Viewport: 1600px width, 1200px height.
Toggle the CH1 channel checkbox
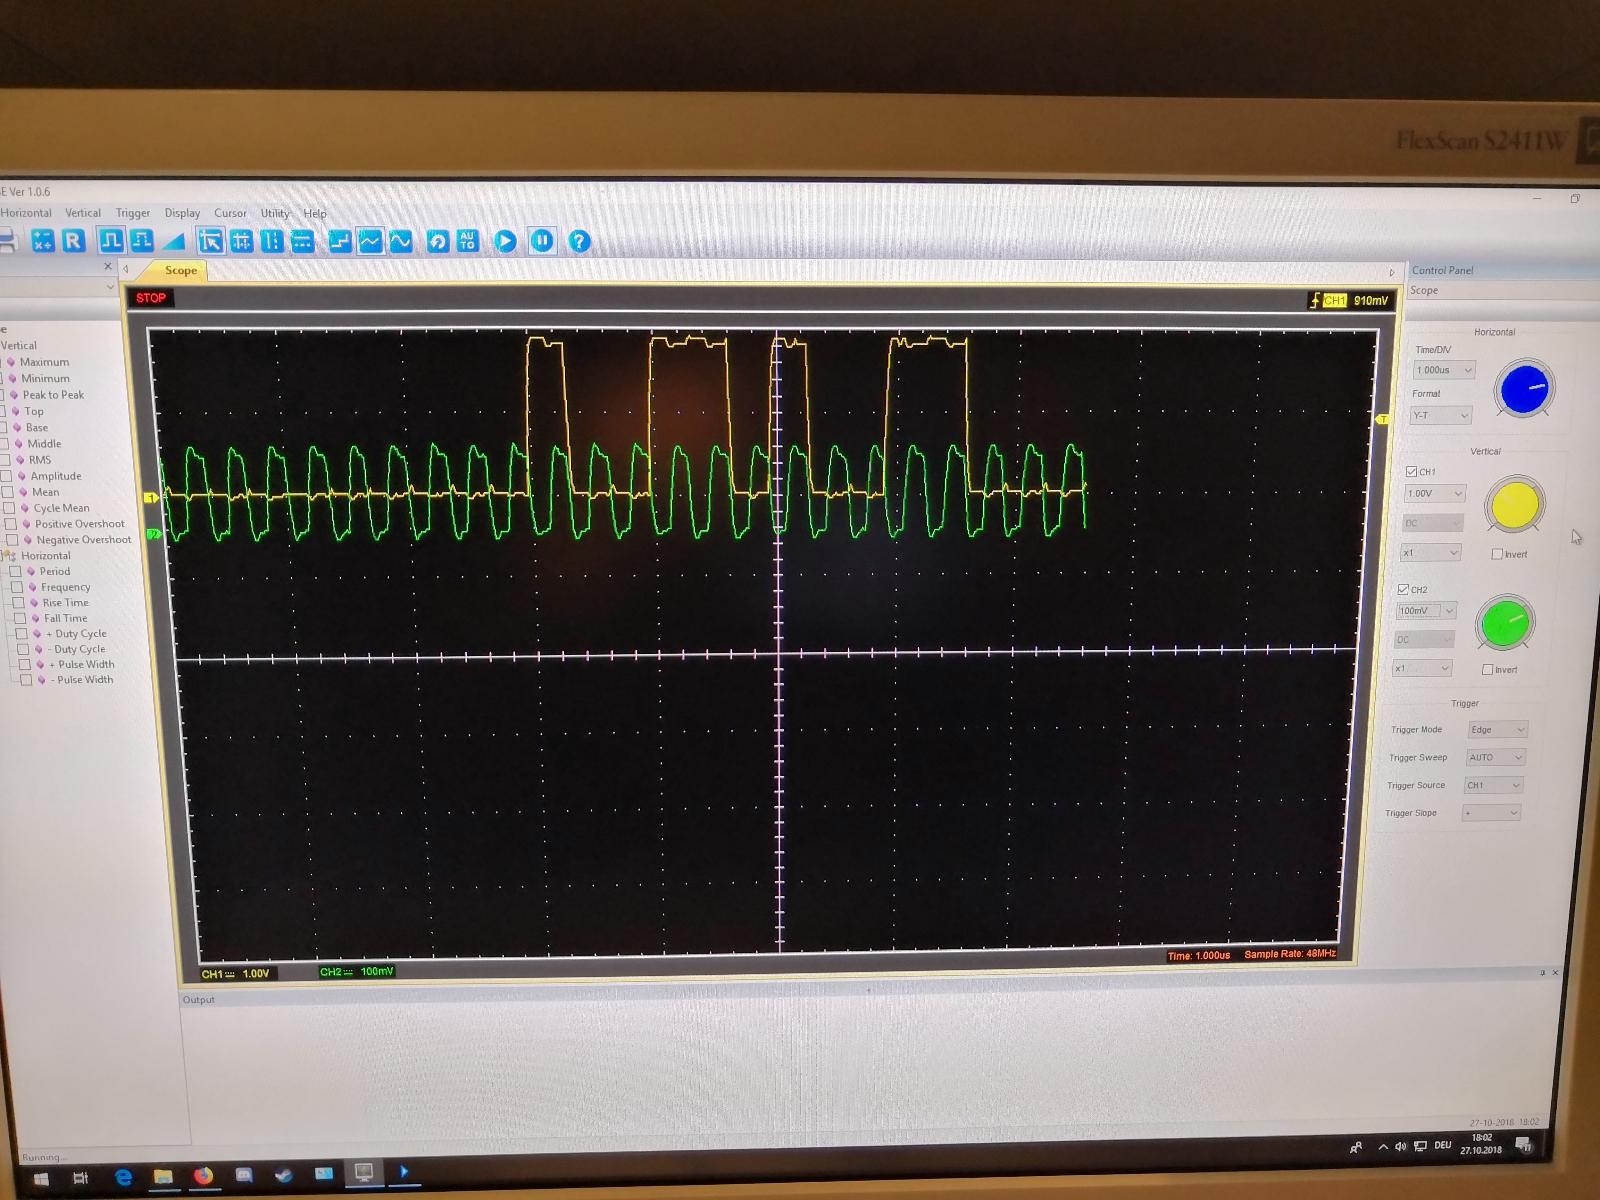[1411, 471]
